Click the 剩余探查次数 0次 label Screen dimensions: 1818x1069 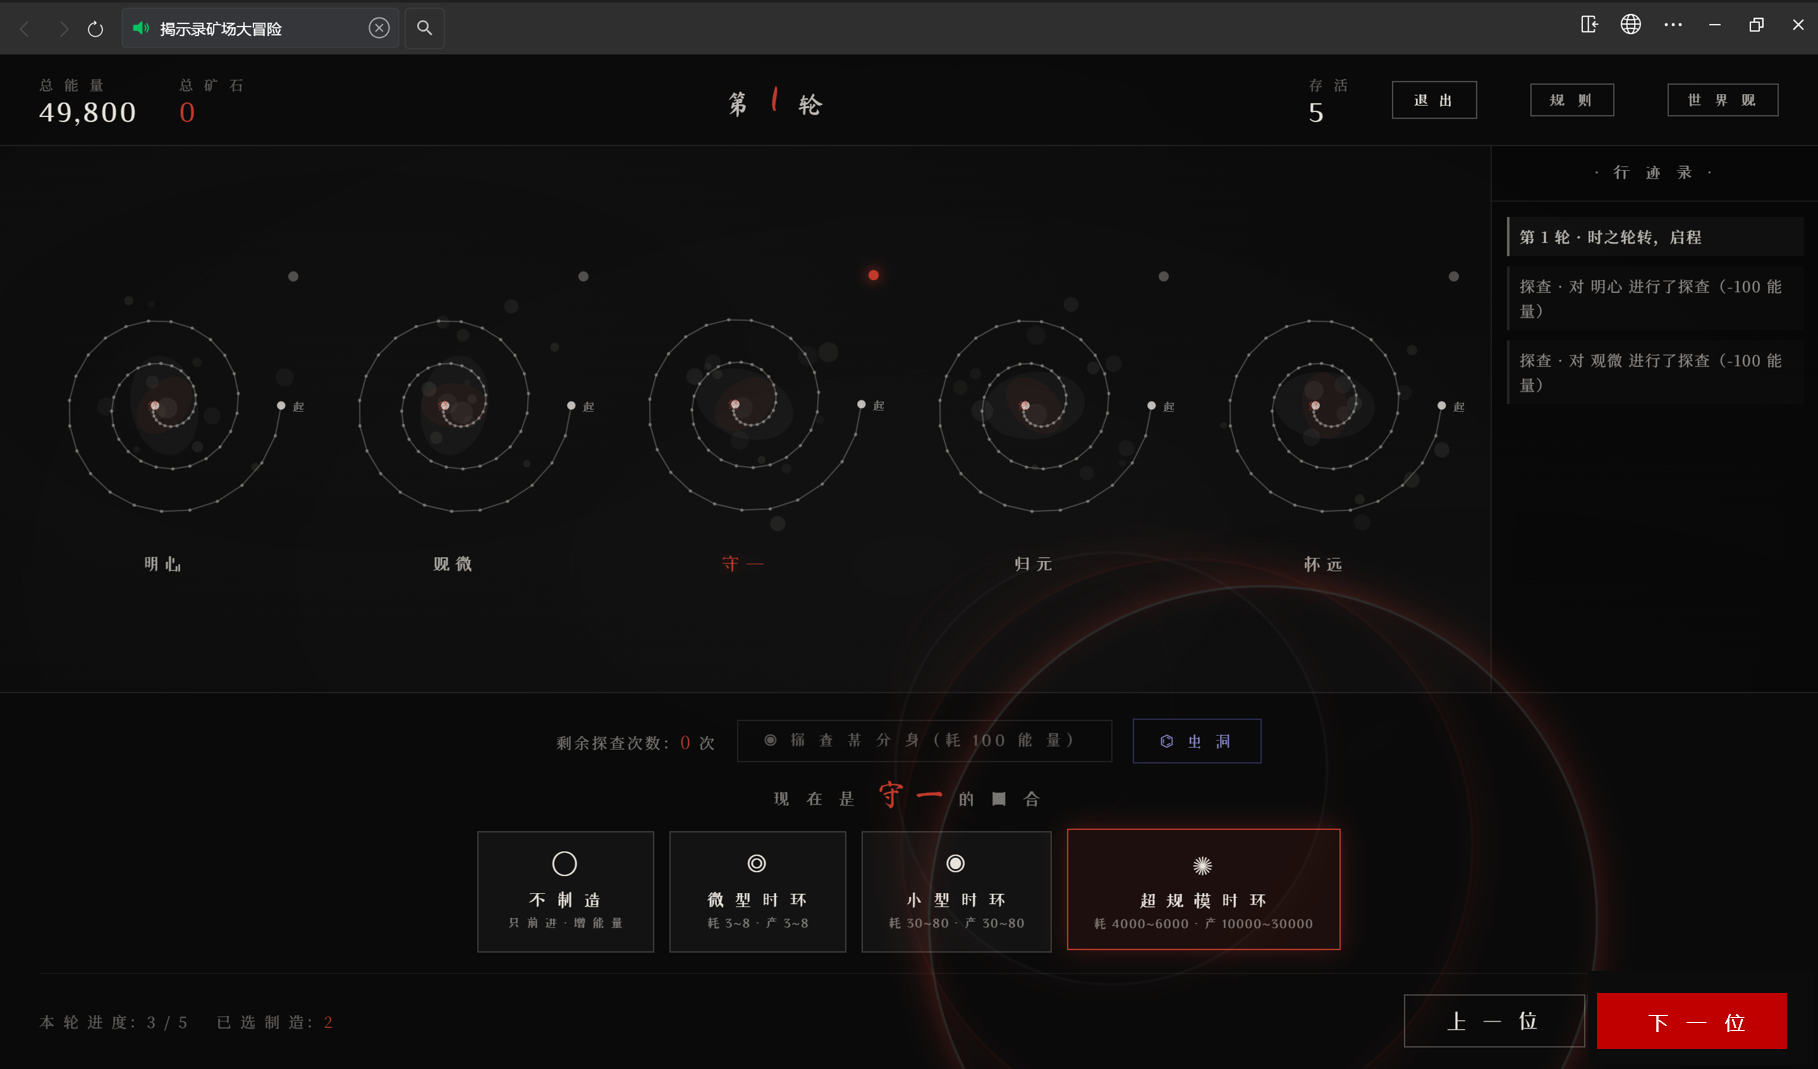click(x=636, y=743)
